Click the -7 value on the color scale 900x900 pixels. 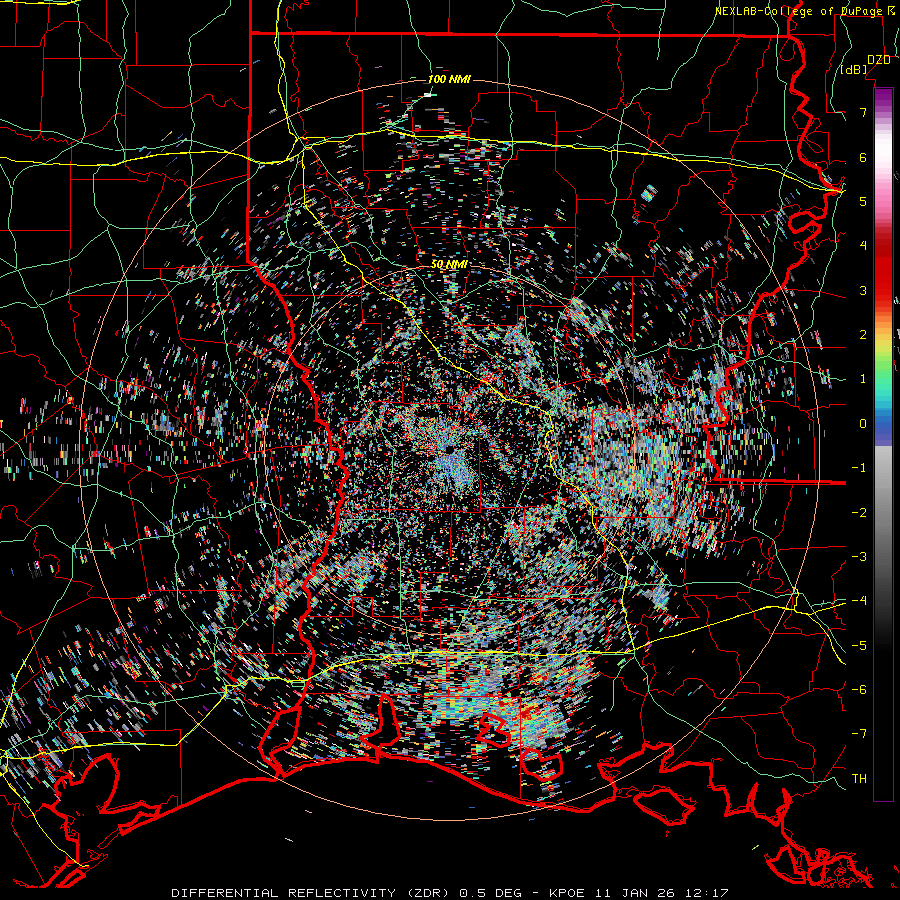[x=859, y=734]
